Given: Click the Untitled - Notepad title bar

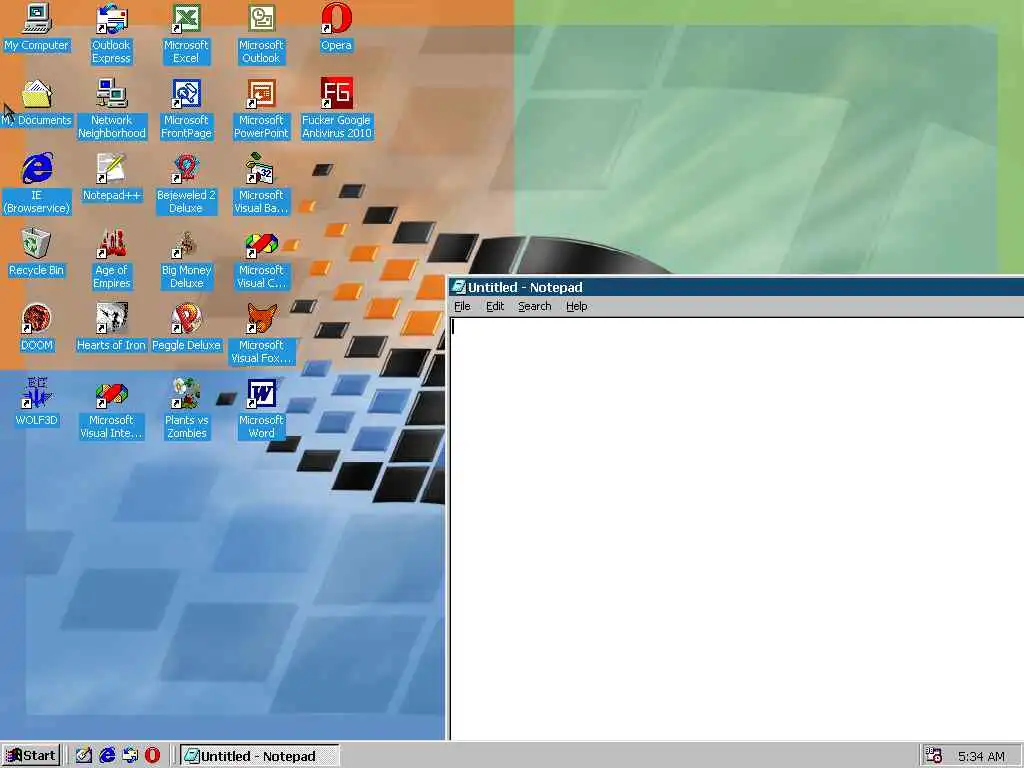Looking at the screenshot, I should 737,287.
